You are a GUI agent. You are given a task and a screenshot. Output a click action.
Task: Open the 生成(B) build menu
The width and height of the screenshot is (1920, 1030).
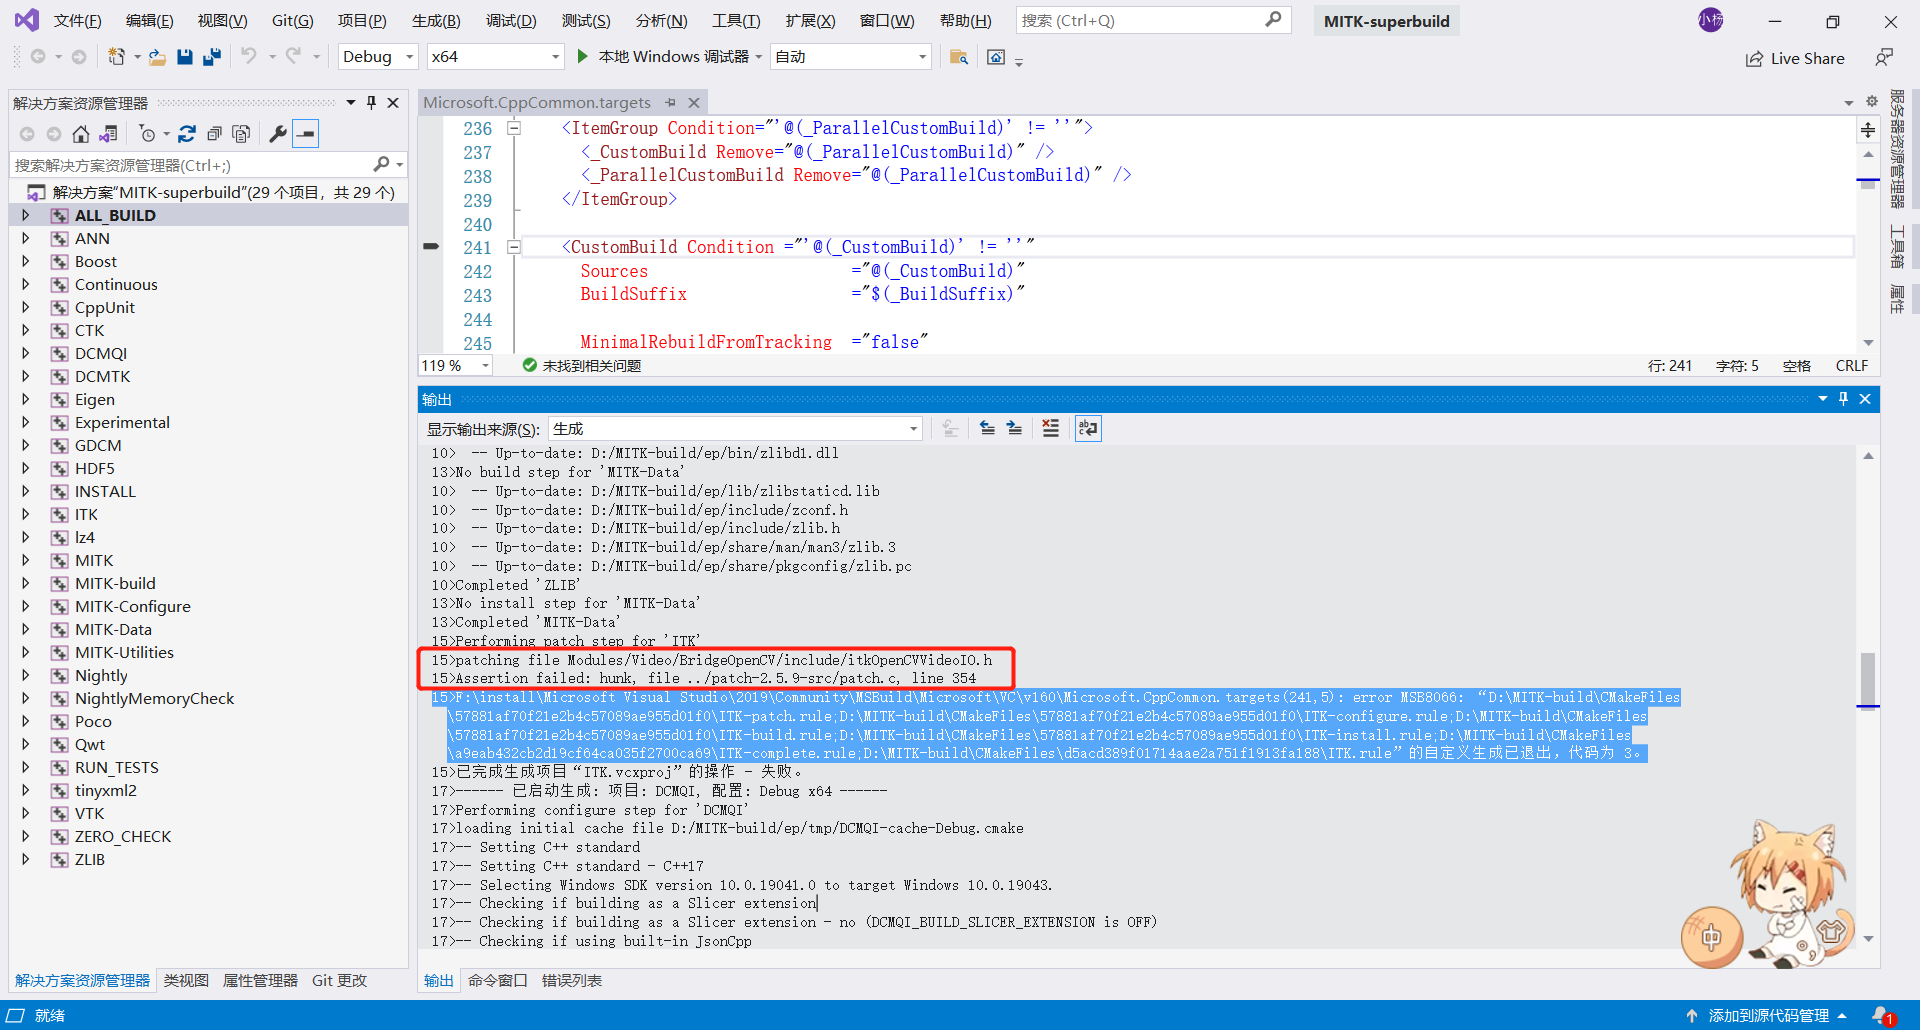coord(436,20)
